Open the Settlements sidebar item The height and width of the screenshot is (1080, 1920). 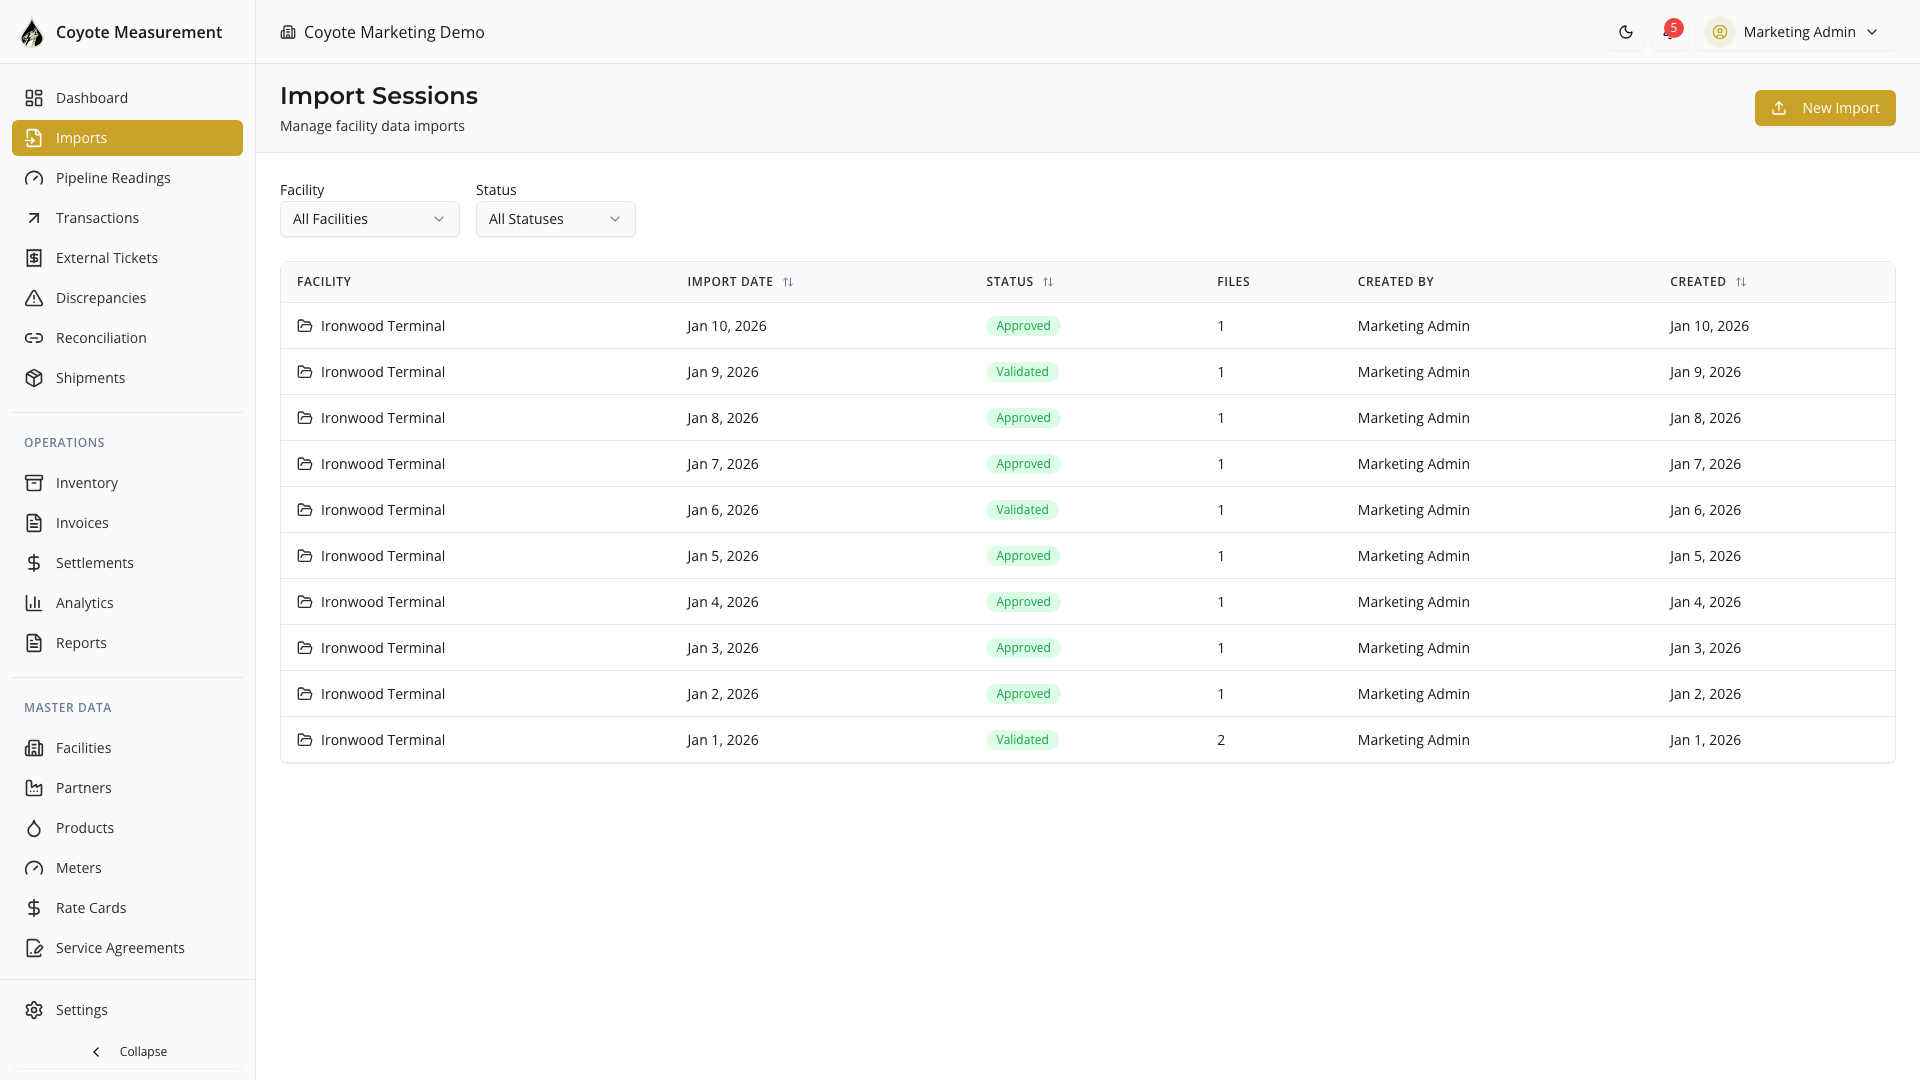pyautogui.click(x=94, y=563)
